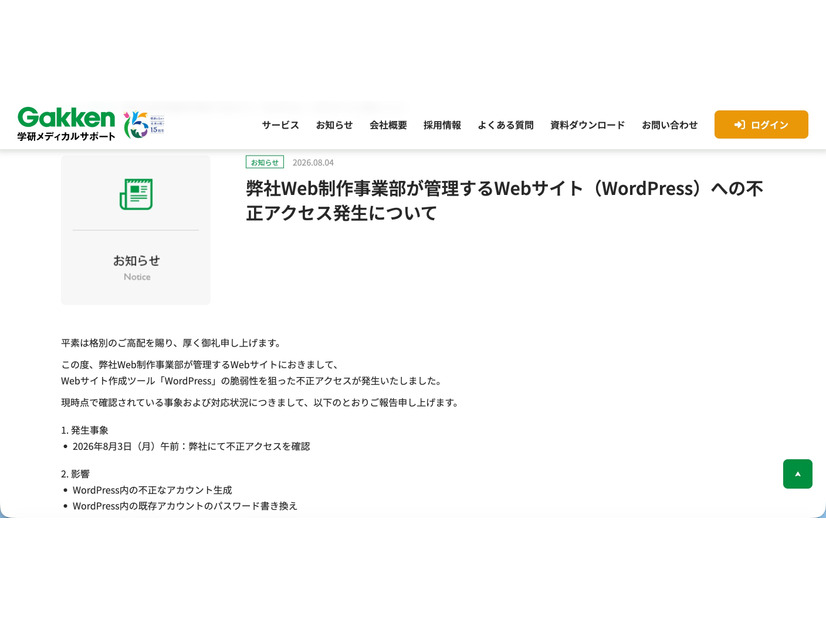Open the お知らせ navigation item
Image resolution: width=826 pixels, height=620 pixels.
click(334, 125)
